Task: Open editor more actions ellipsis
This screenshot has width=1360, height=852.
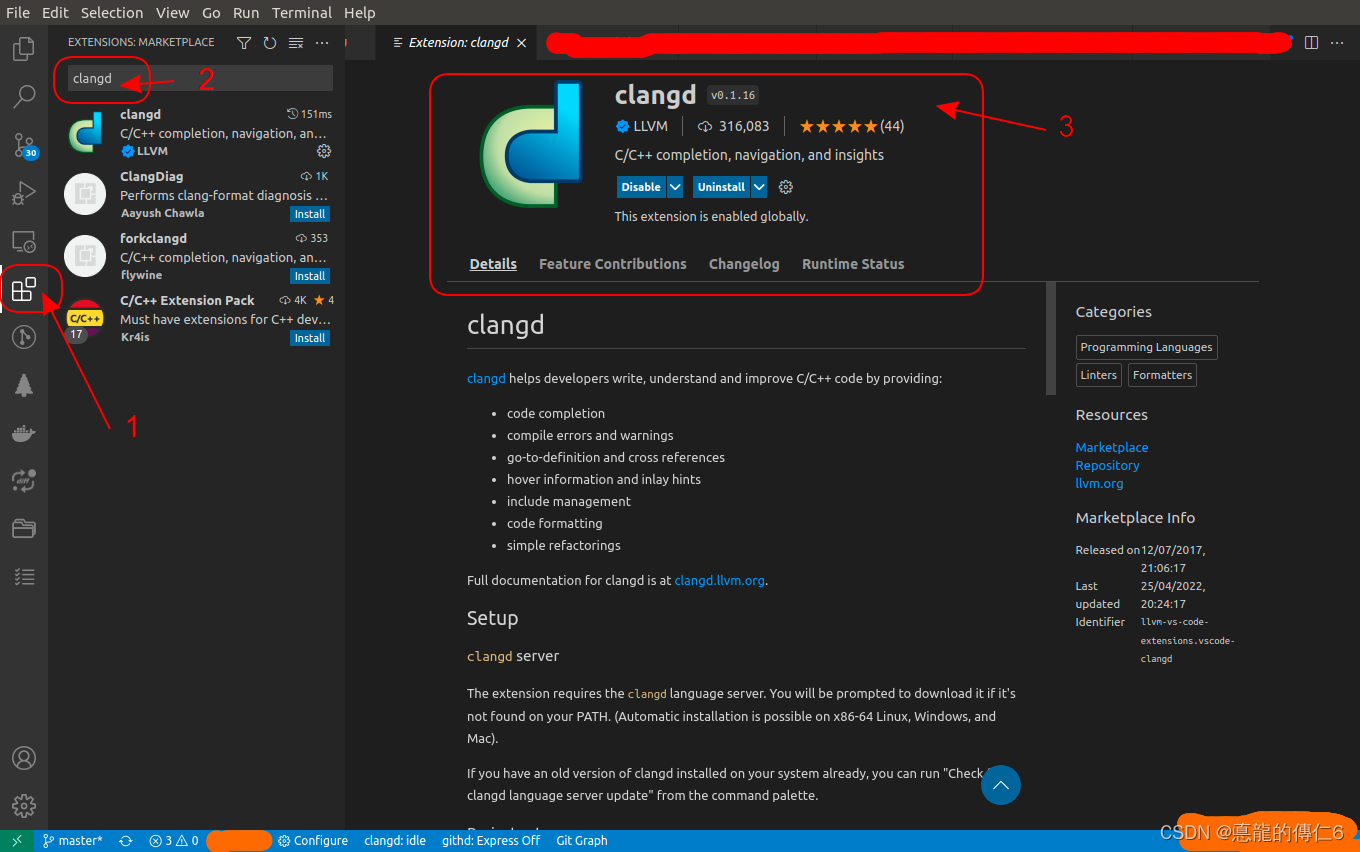Action: click(x=1338, y=43)
